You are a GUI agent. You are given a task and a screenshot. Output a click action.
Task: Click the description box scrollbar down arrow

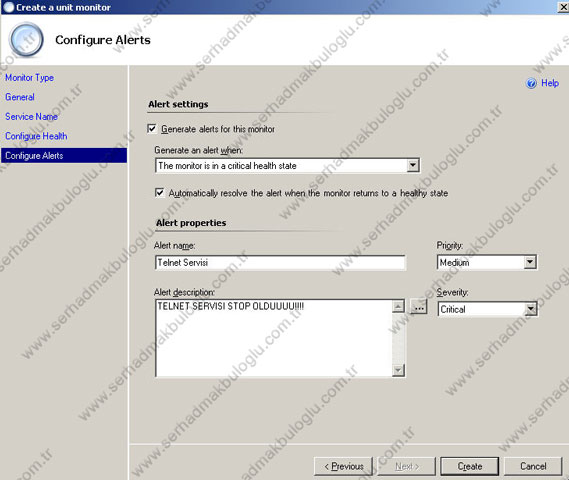coord(398,370)
